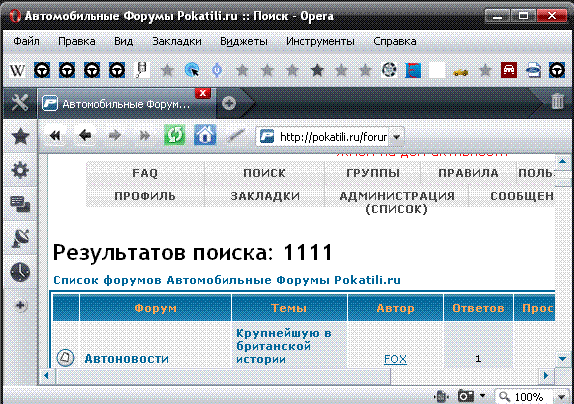Open the closed tabs trash can
Image resolution: width=574 pixels, height=404 pixels.
557,101
